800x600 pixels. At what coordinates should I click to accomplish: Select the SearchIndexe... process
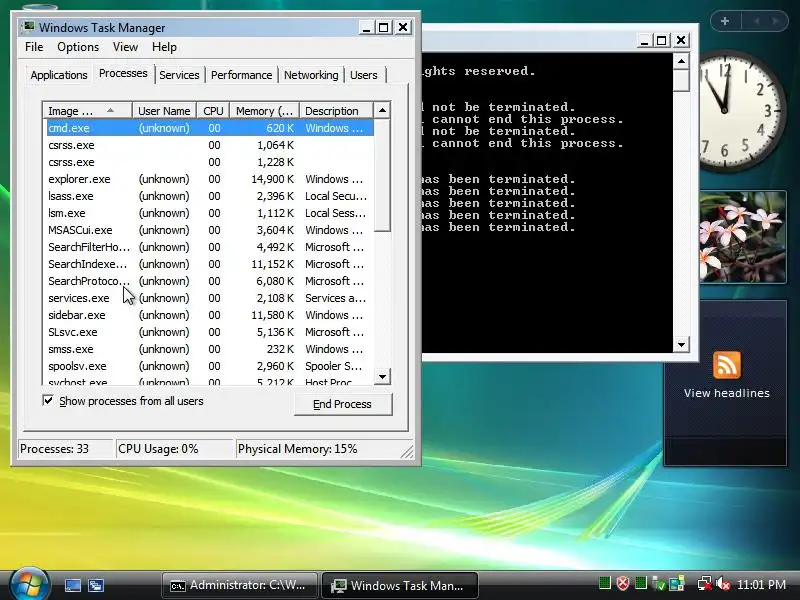210,264
